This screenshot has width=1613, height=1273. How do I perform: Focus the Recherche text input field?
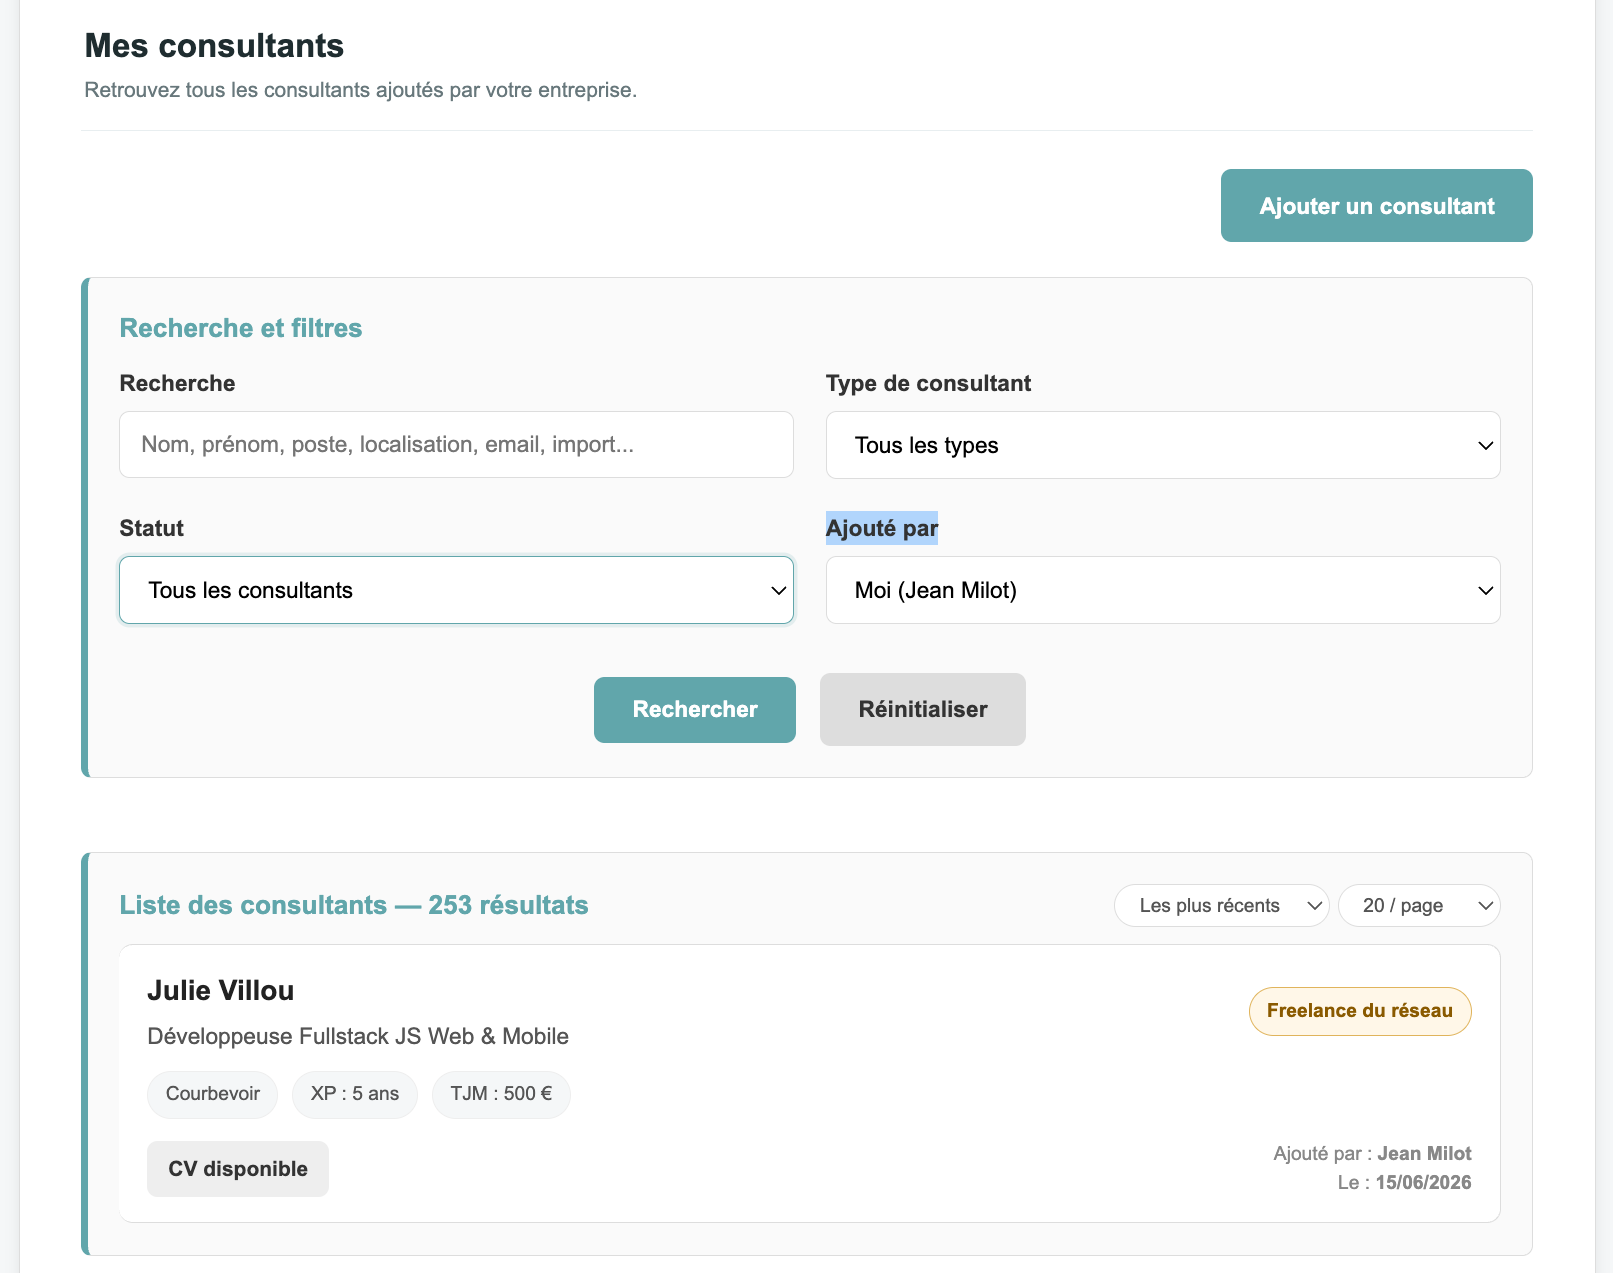456,445
